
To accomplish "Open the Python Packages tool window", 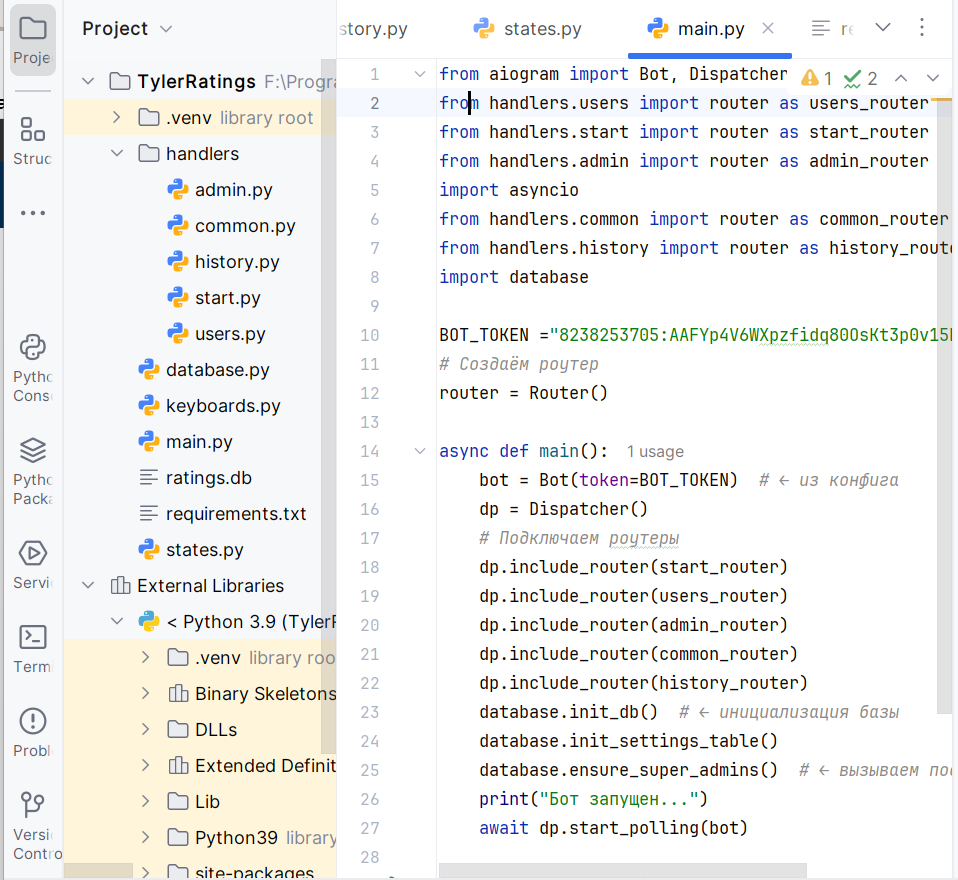I will coord(32,471).
